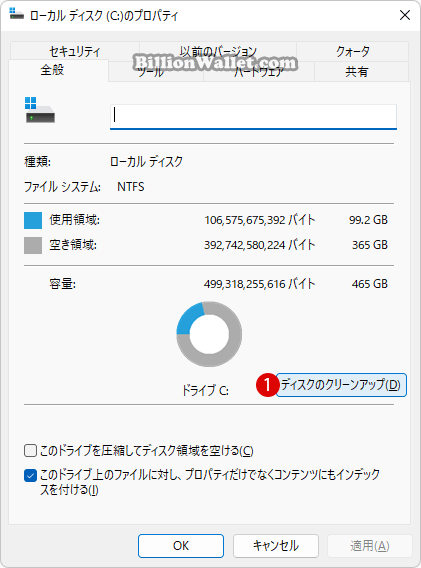Select the クォータ tab

(353, 51)
